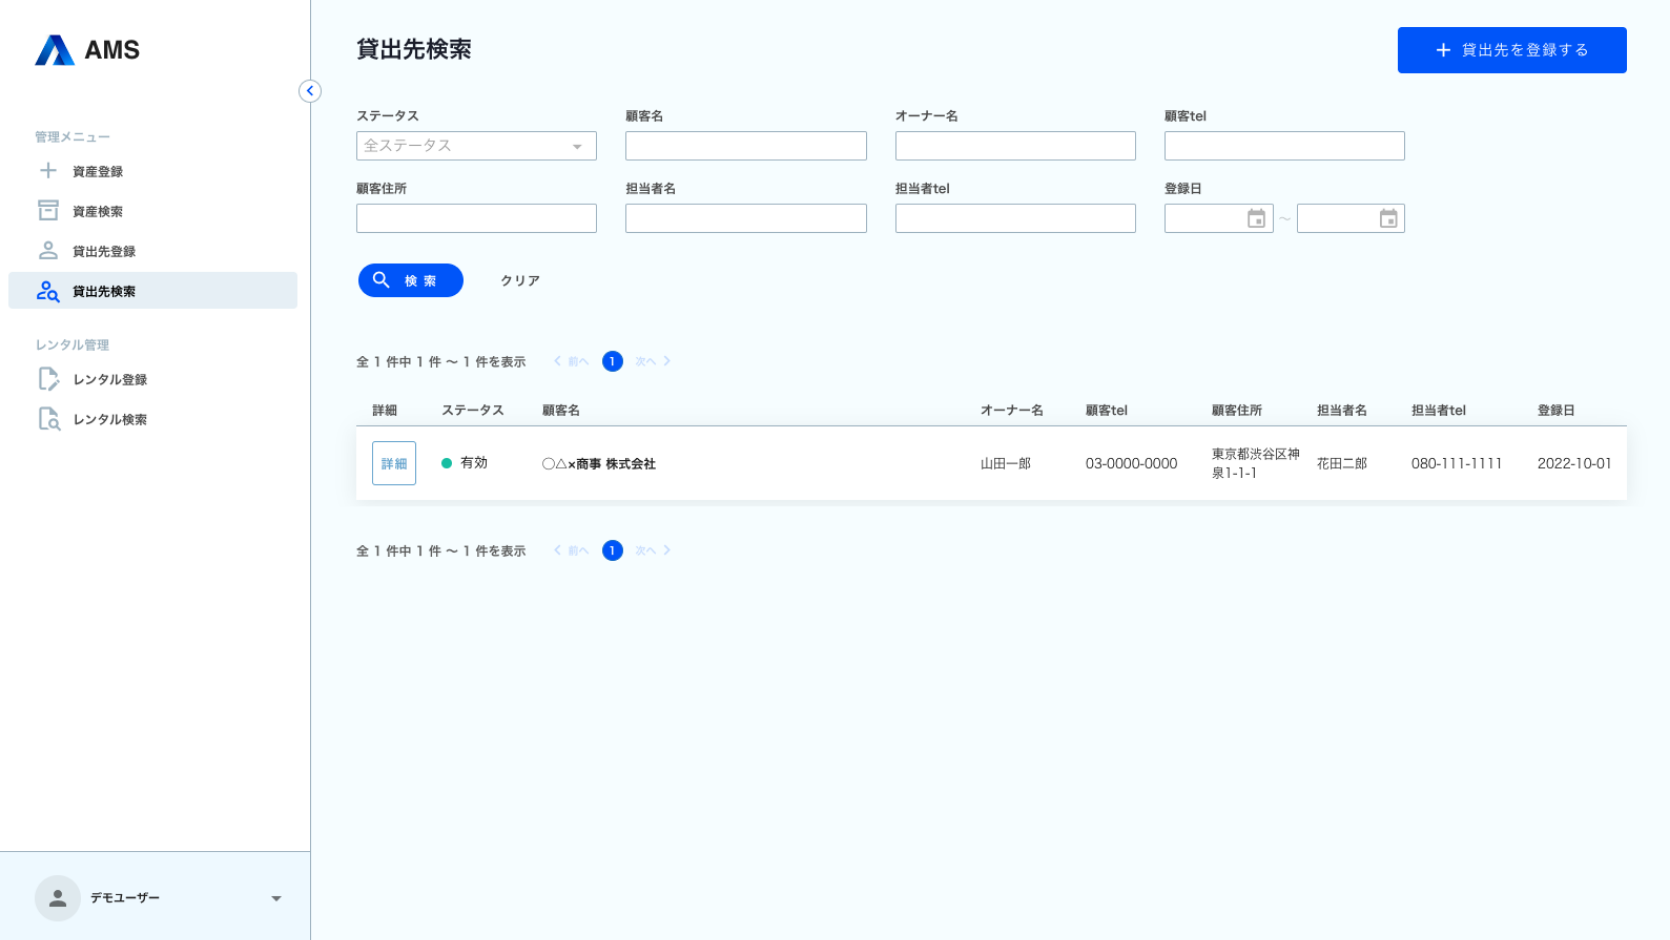Image resolution: width=1670 pixels, height=940 pixels.
Task: Click the archive box icon beside 資産検索
Action: click(48, 211)
